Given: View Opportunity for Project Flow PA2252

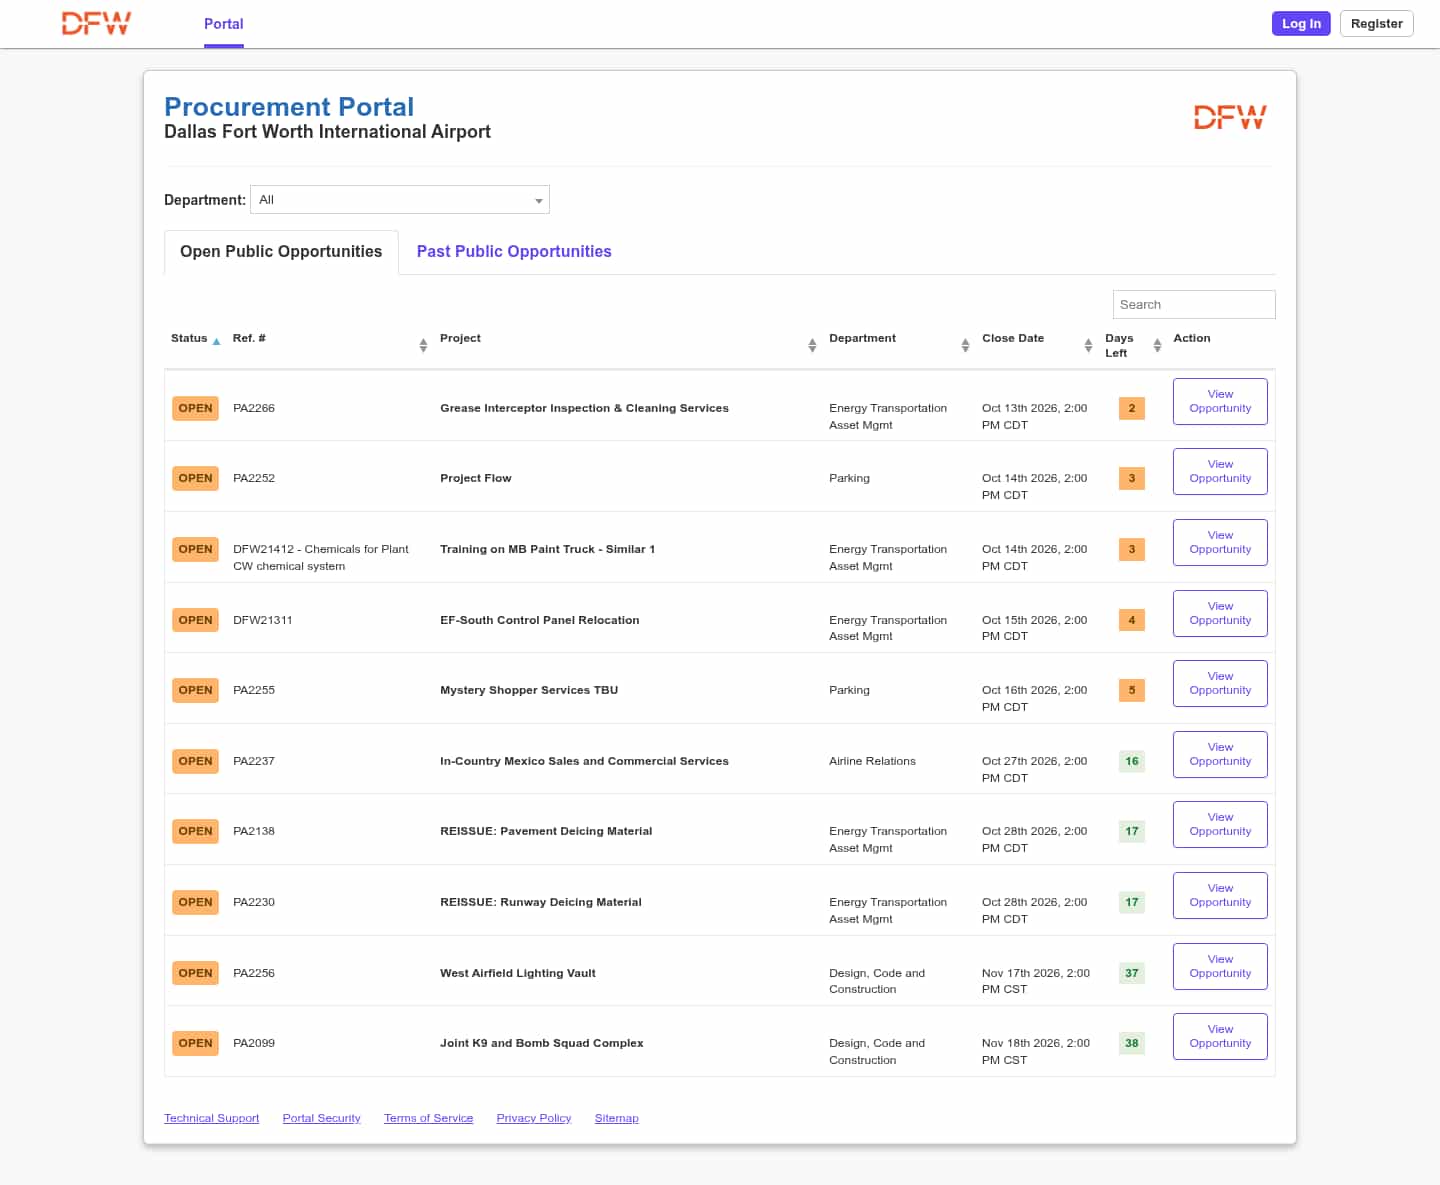Looking at the screenshot, I should pyautogui.click(x=1220, y=471).
